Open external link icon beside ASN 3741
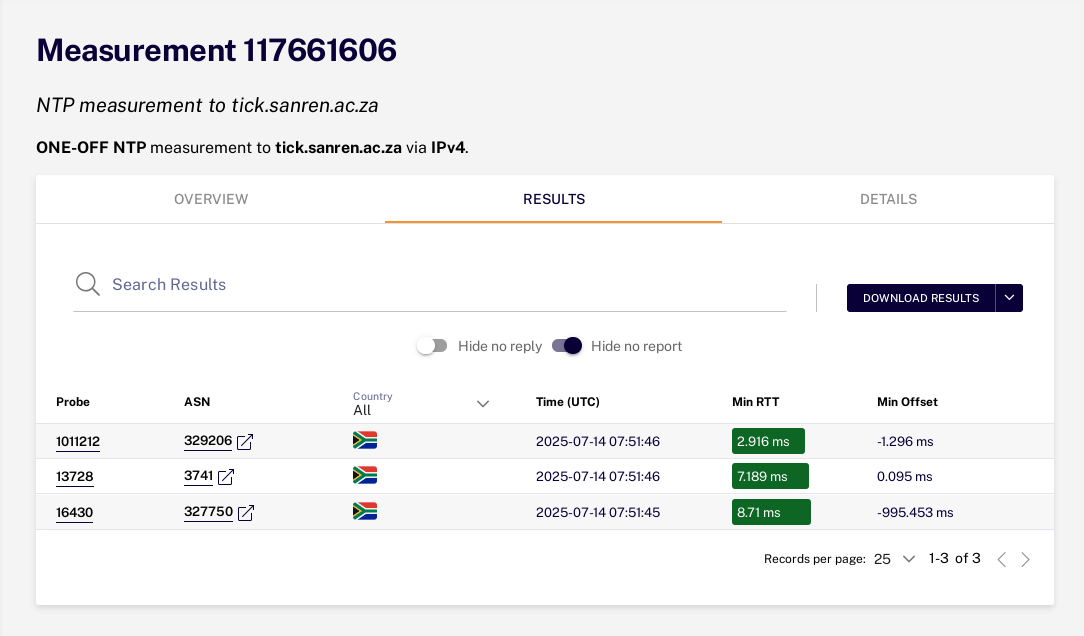The image size is (1084, 636). [x=226, y=477]
